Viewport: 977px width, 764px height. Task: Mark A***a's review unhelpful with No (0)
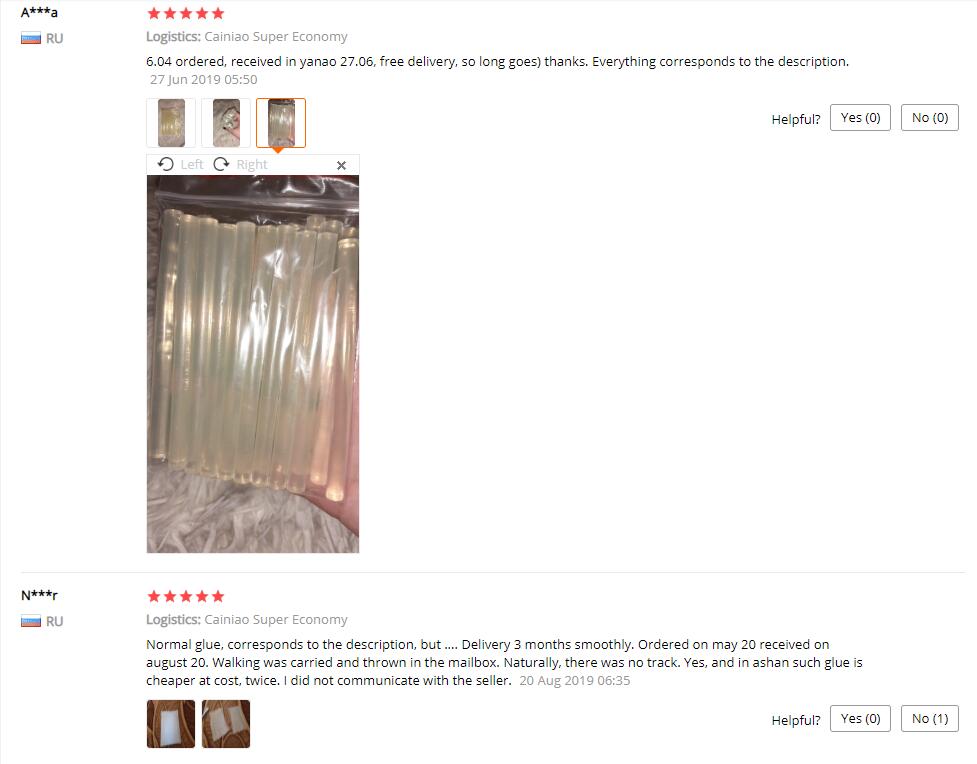(x=930, y=118)
